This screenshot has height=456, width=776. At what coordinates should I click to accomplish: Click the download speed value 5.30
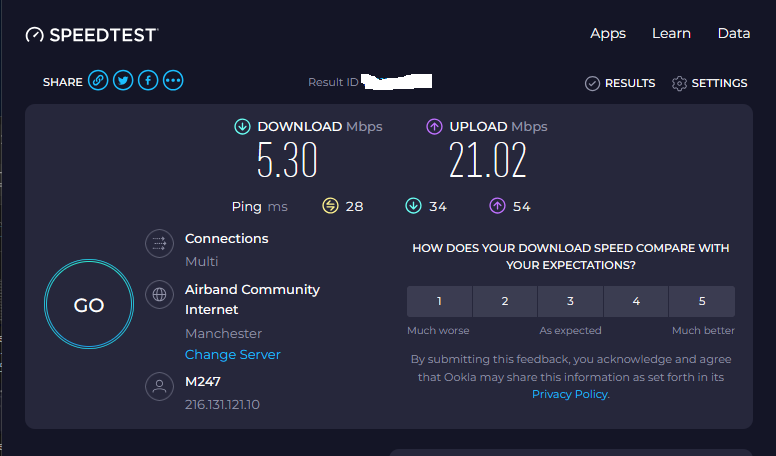point(287,160)
